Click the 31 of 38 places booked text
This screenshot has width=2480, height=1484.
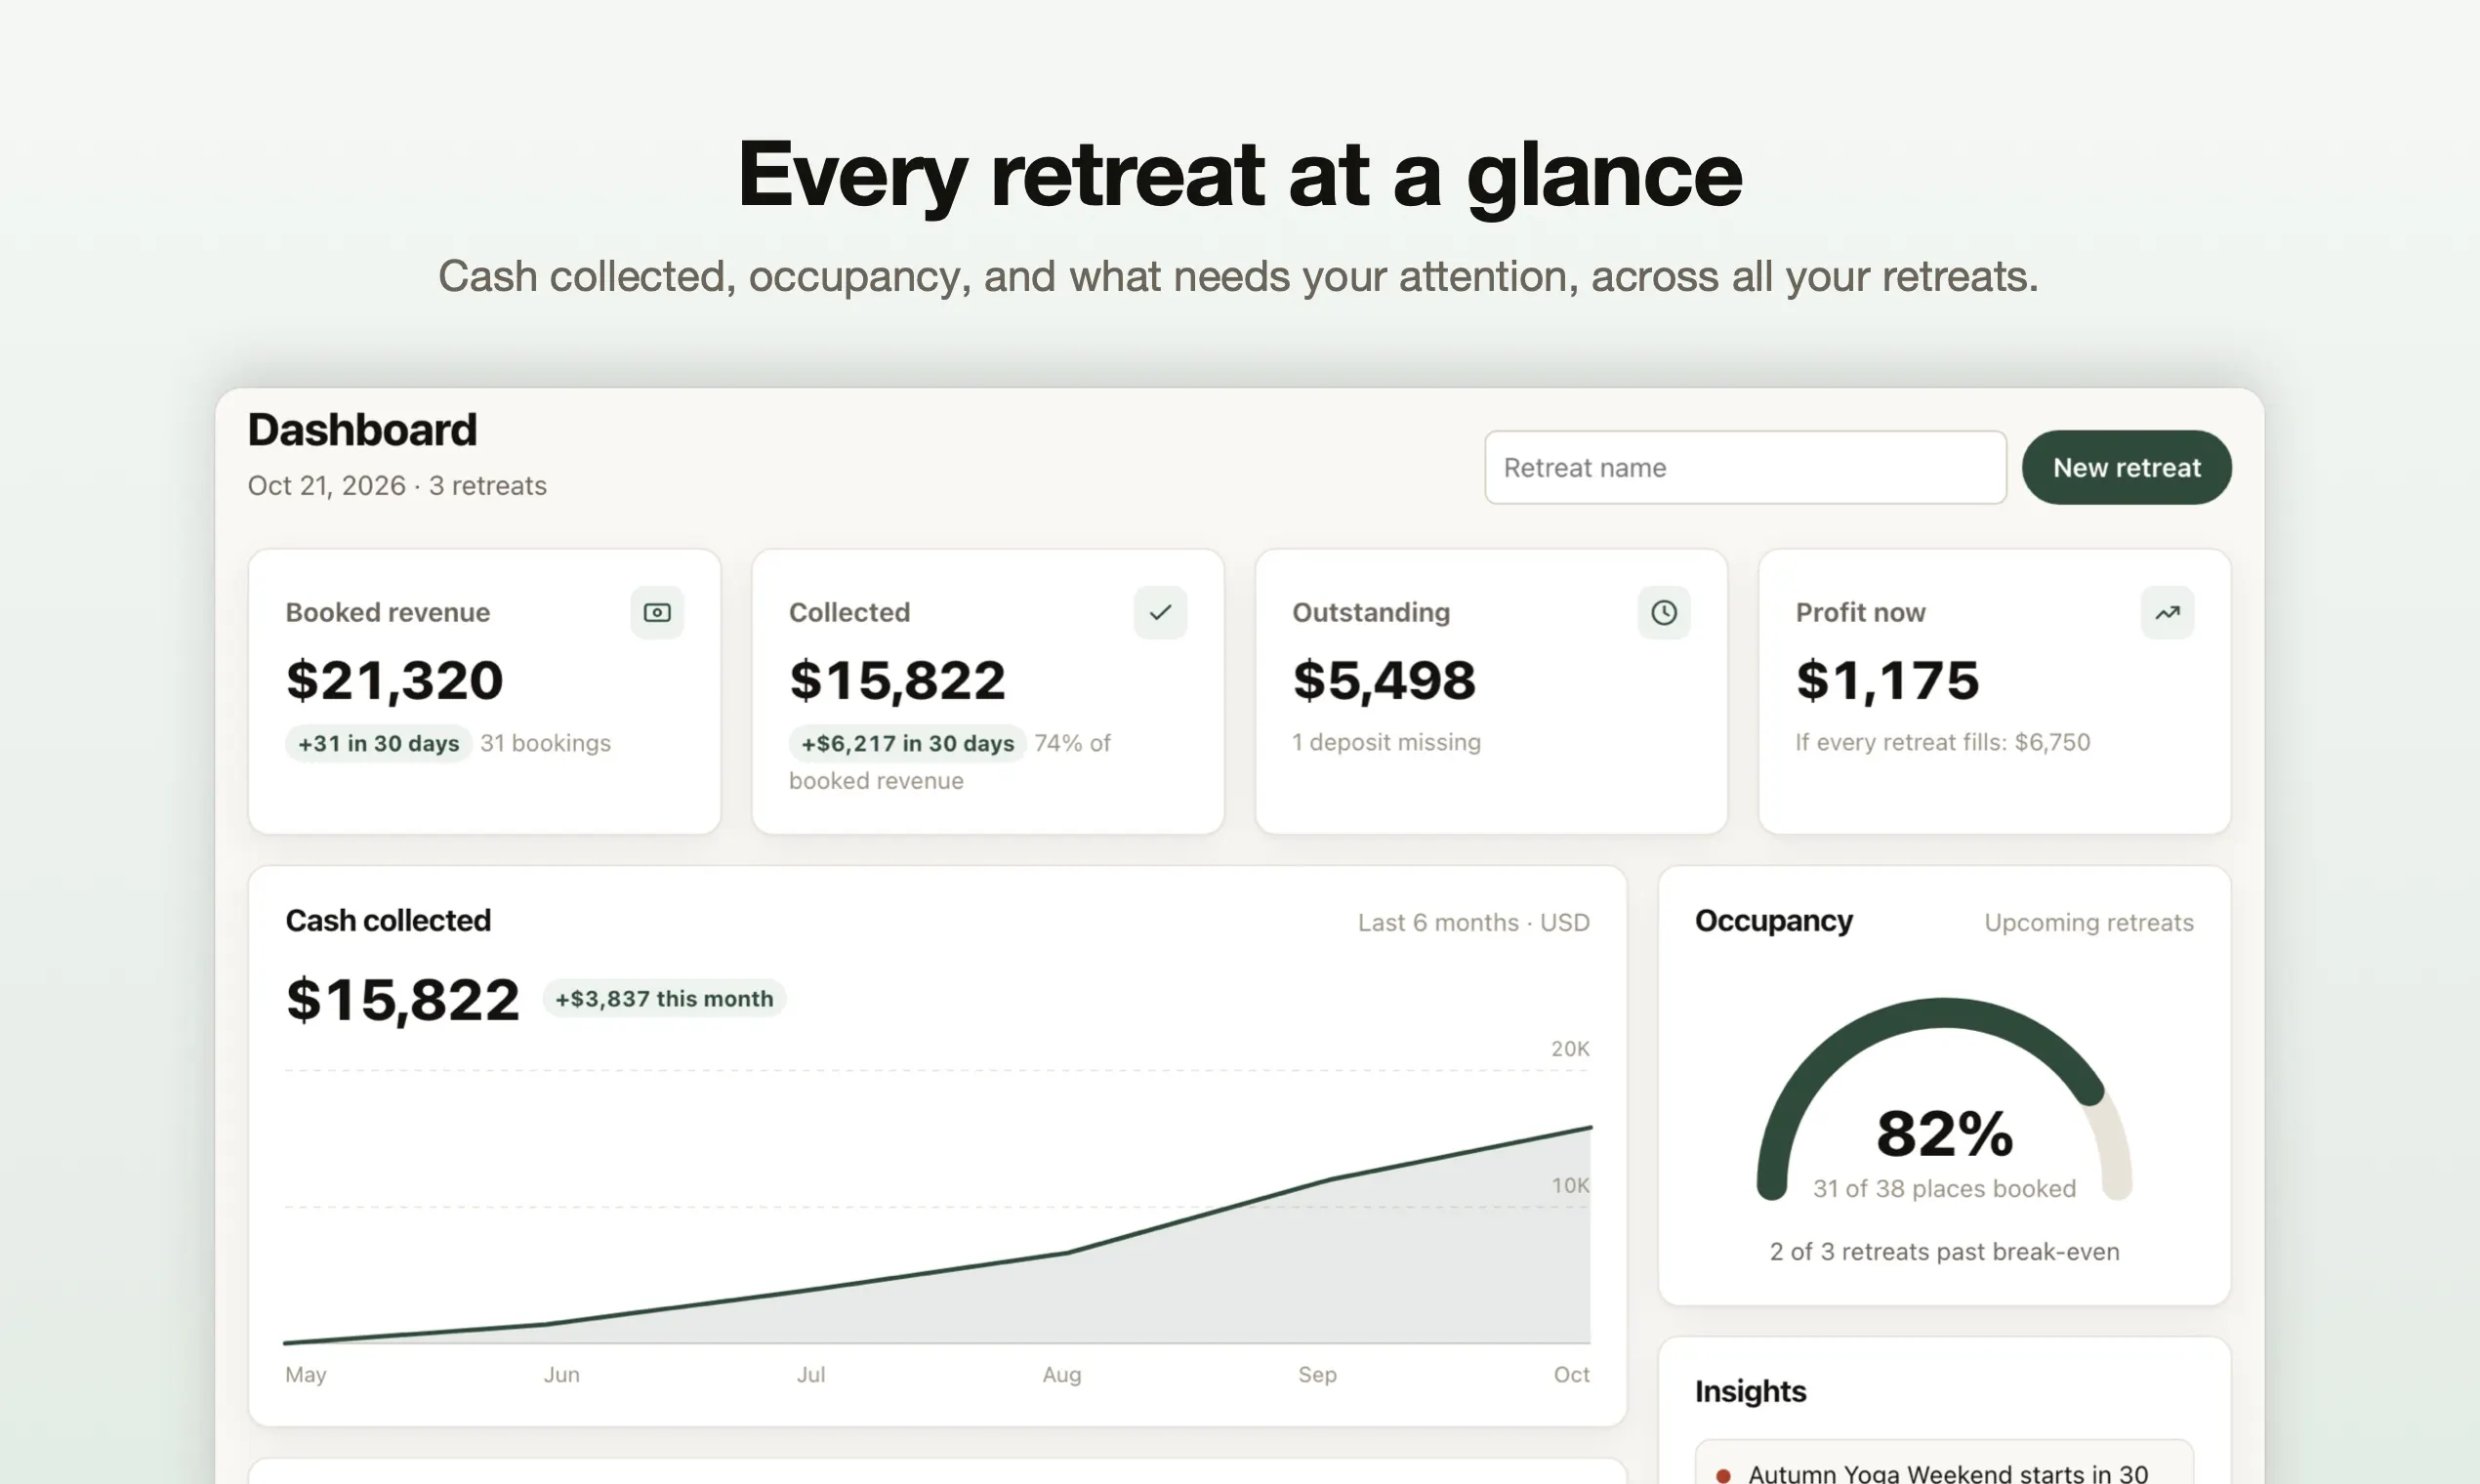point(1944,1188)
